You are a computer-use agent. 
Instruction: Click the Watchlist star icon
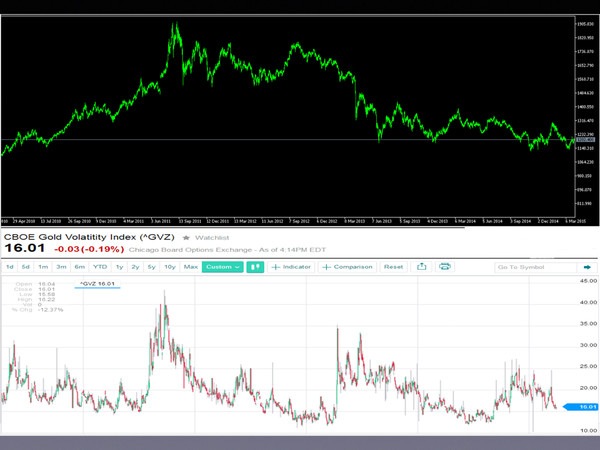pos(186,238)
